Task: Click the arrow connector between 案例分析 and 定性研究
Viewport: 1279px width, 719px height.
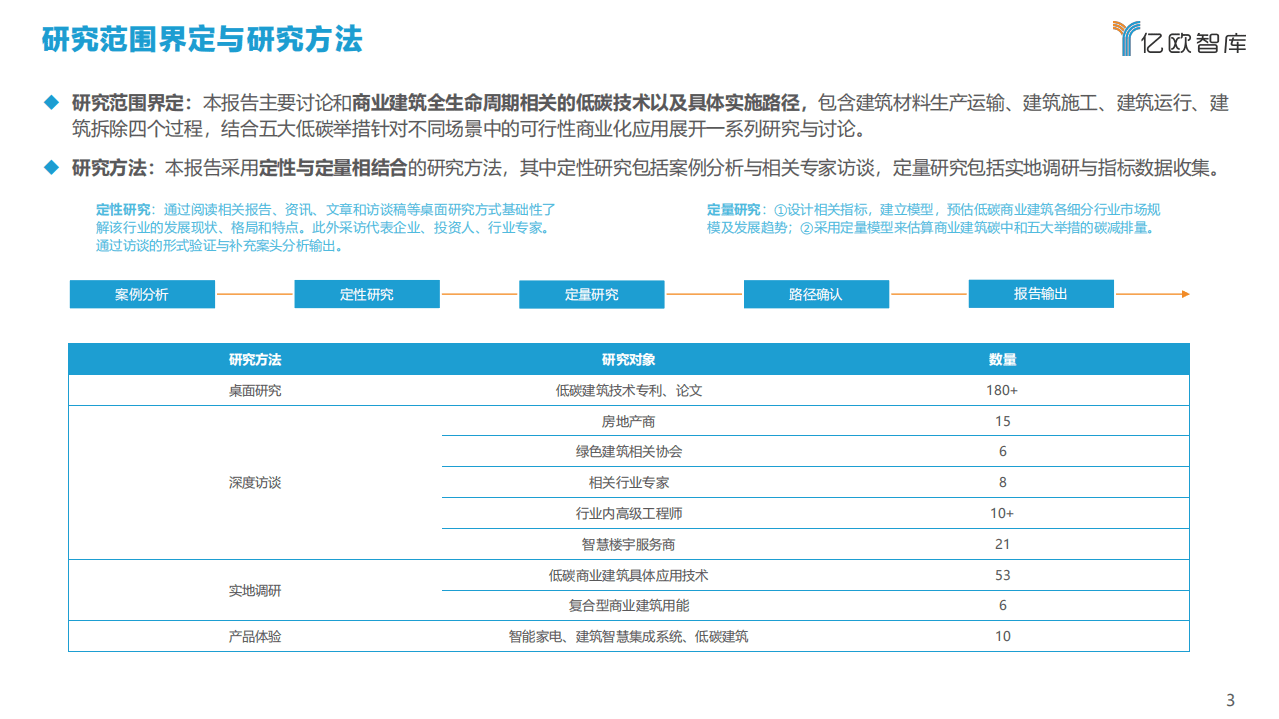Action: 254,294
